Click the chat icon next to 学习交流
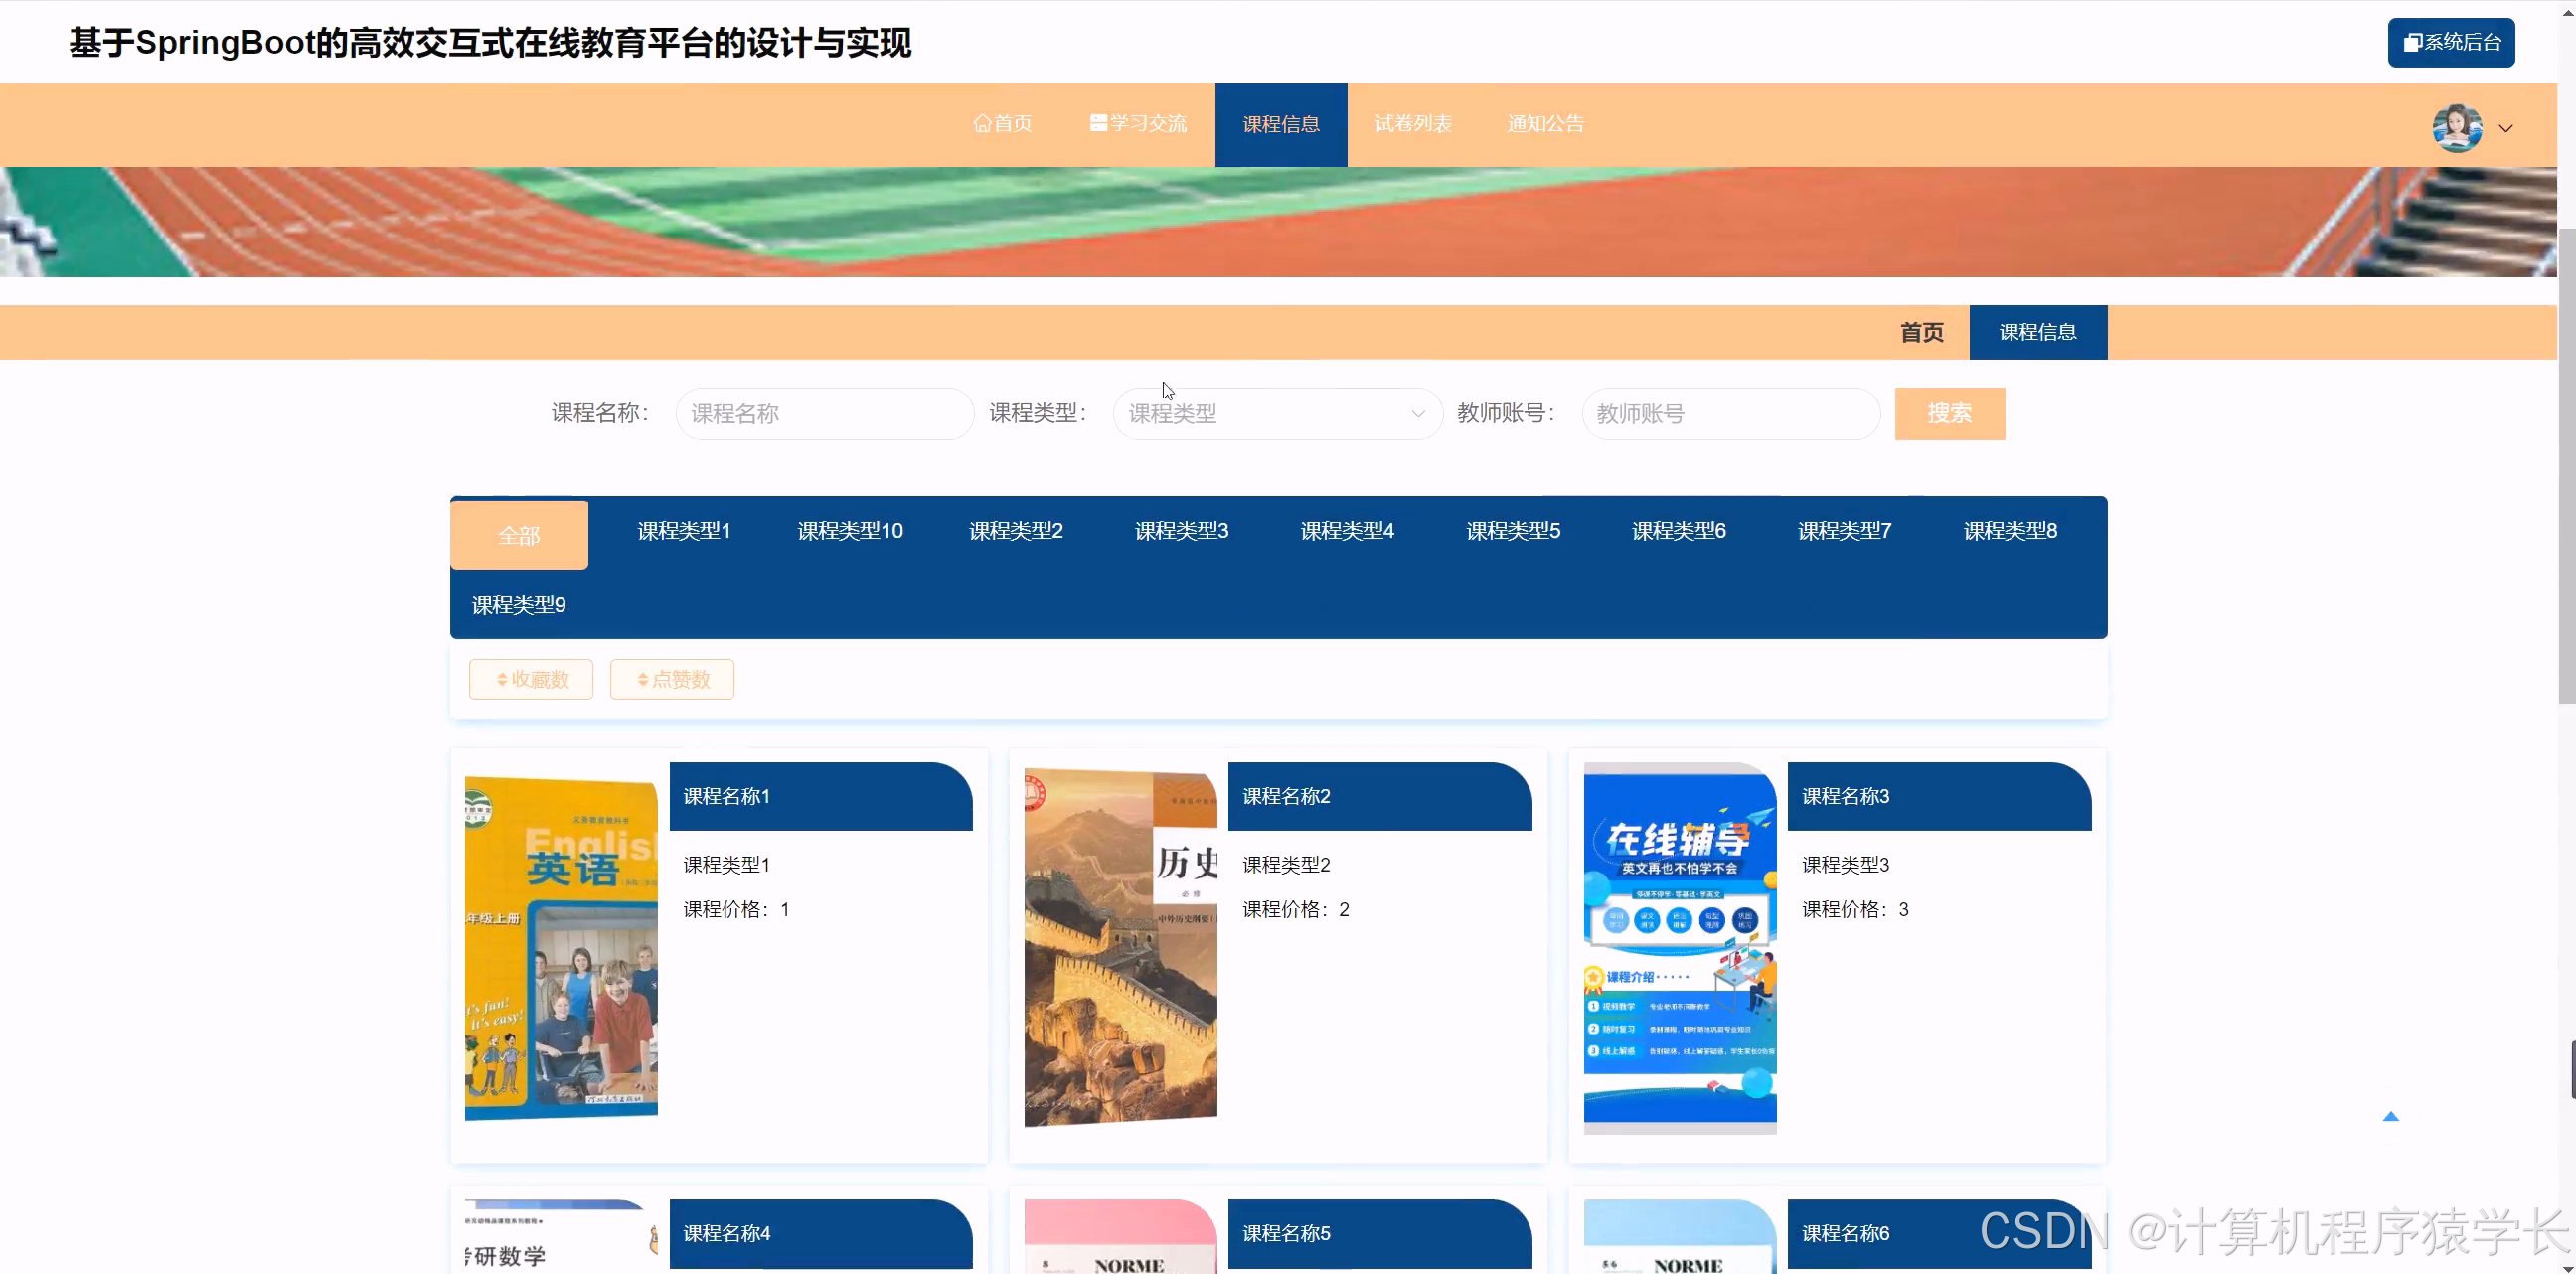This screenshot has height=1274, width=2576. (x=1098, y=121)
